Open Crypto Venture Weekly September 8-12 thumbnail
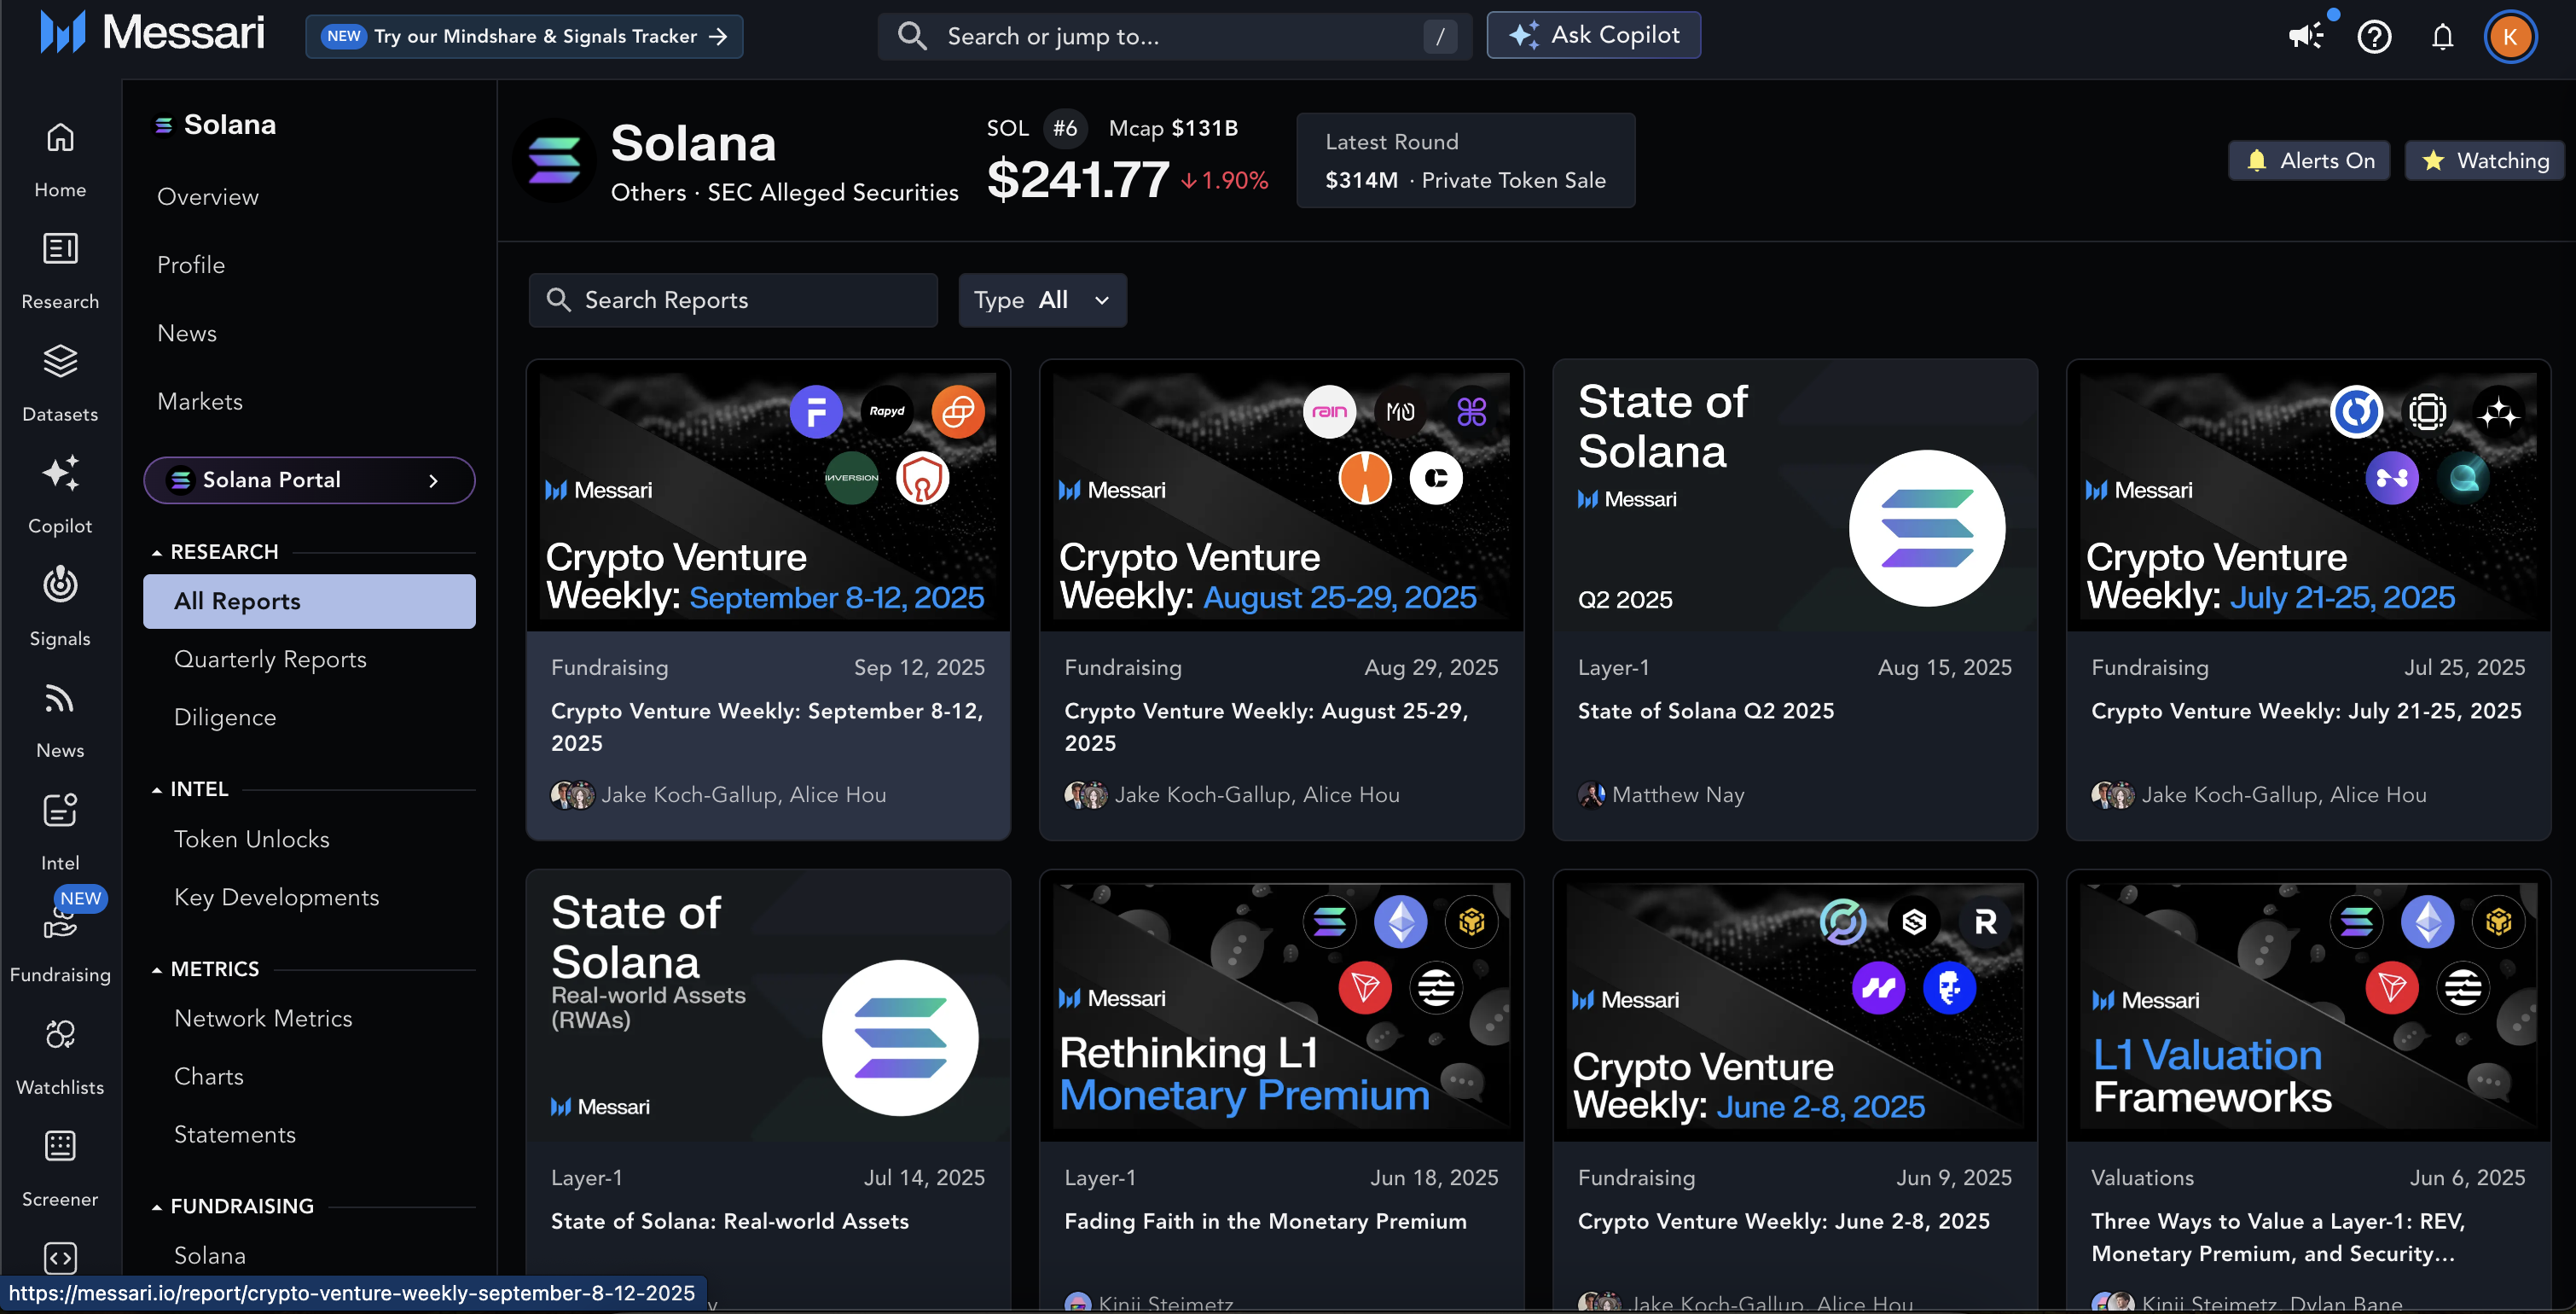This screenshot has height=1314, width=2576. [768, 495]
